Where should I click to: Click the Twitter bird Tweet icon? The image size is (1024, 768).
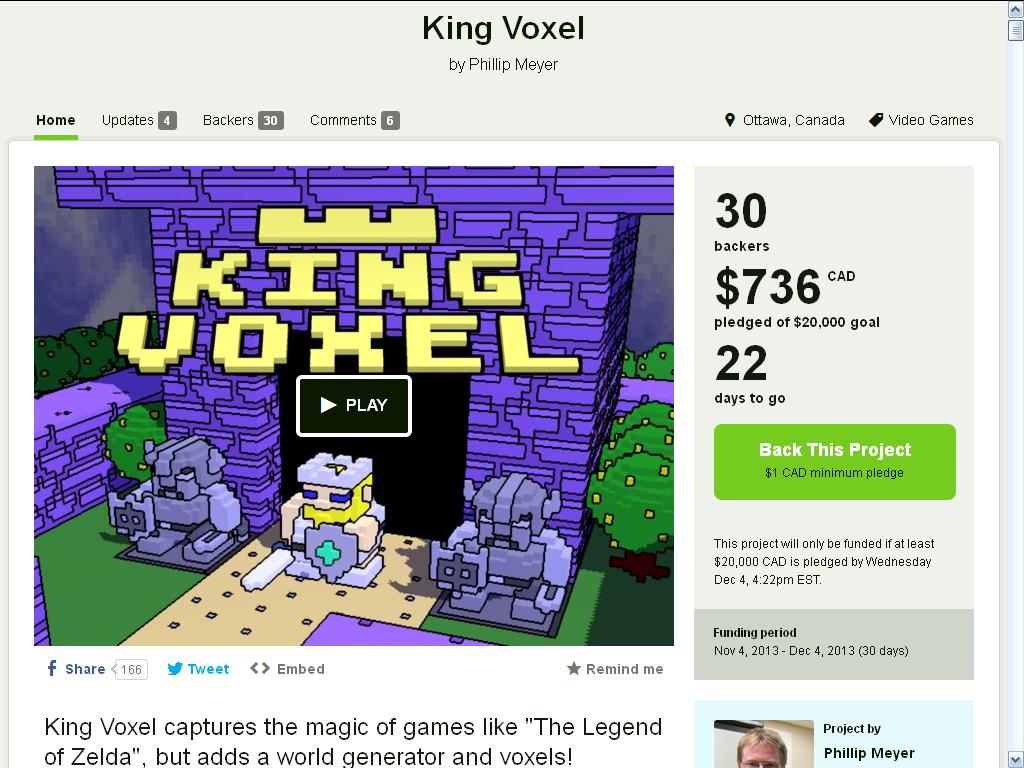175,669
